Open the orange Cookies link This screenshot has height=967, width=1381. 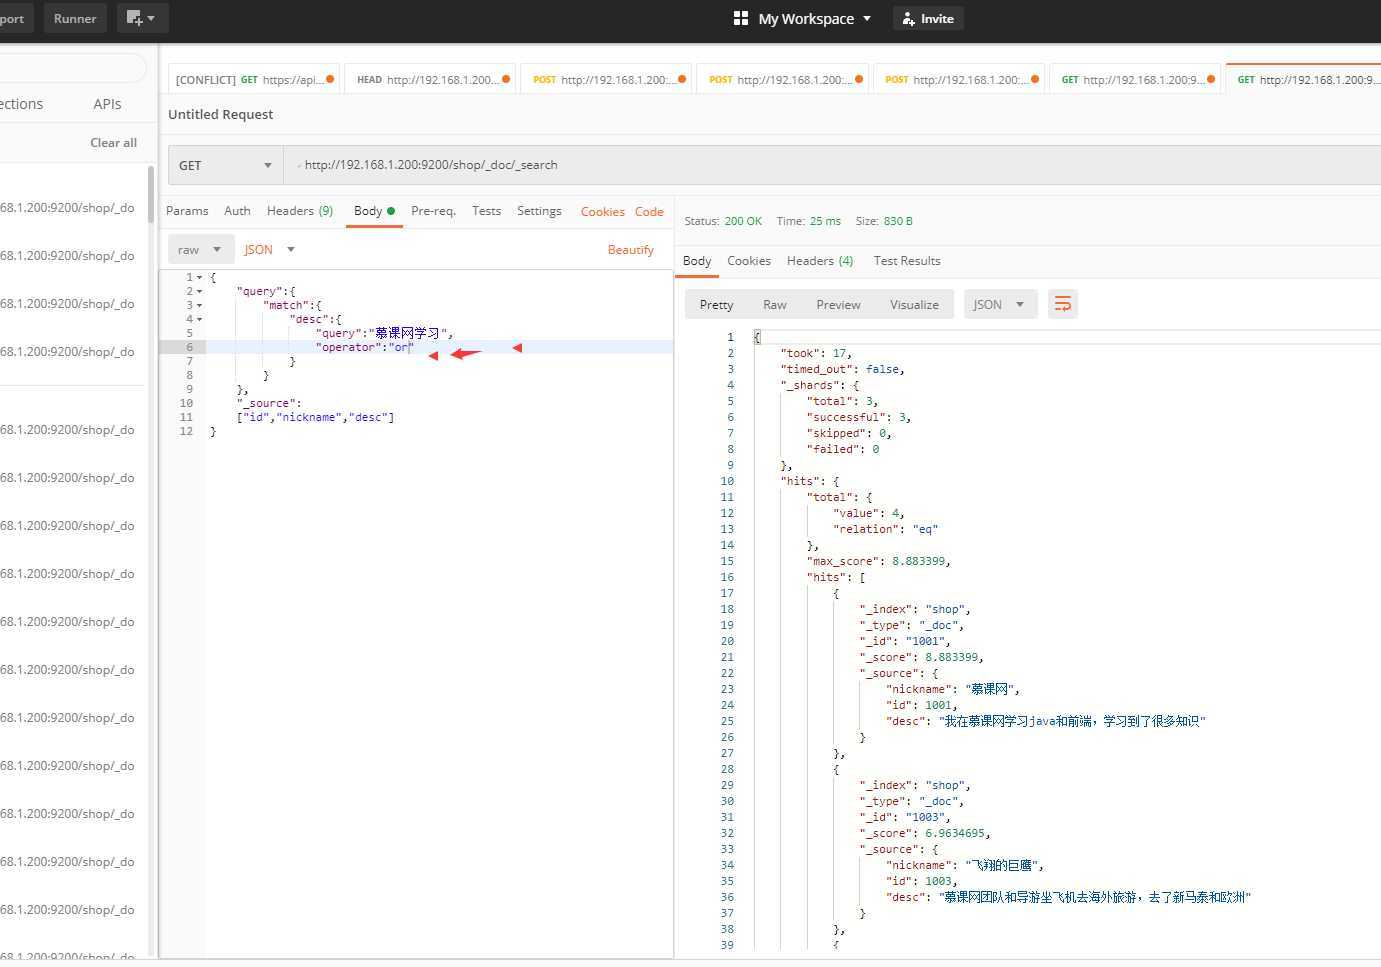(x=602, y=212)
